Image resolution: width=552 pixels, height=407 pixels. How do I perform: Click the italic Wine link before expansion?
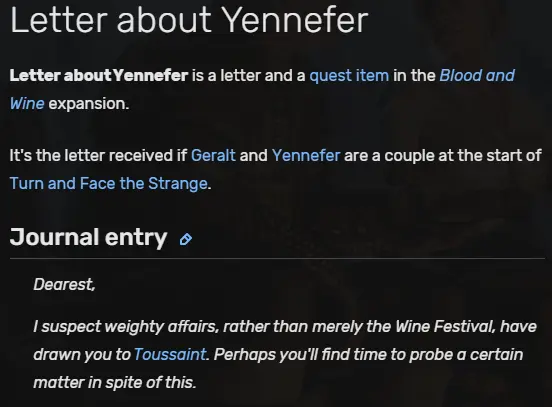click(x=27, y=104)
